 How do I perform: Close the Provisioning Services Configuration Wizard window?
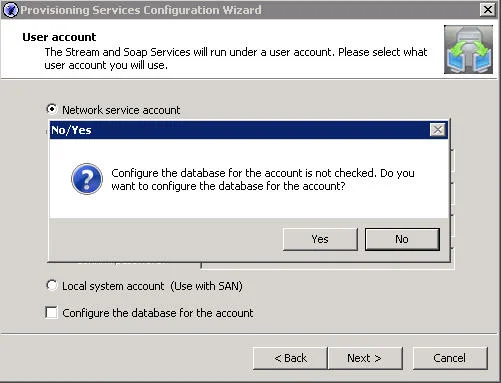pos(487,9)
